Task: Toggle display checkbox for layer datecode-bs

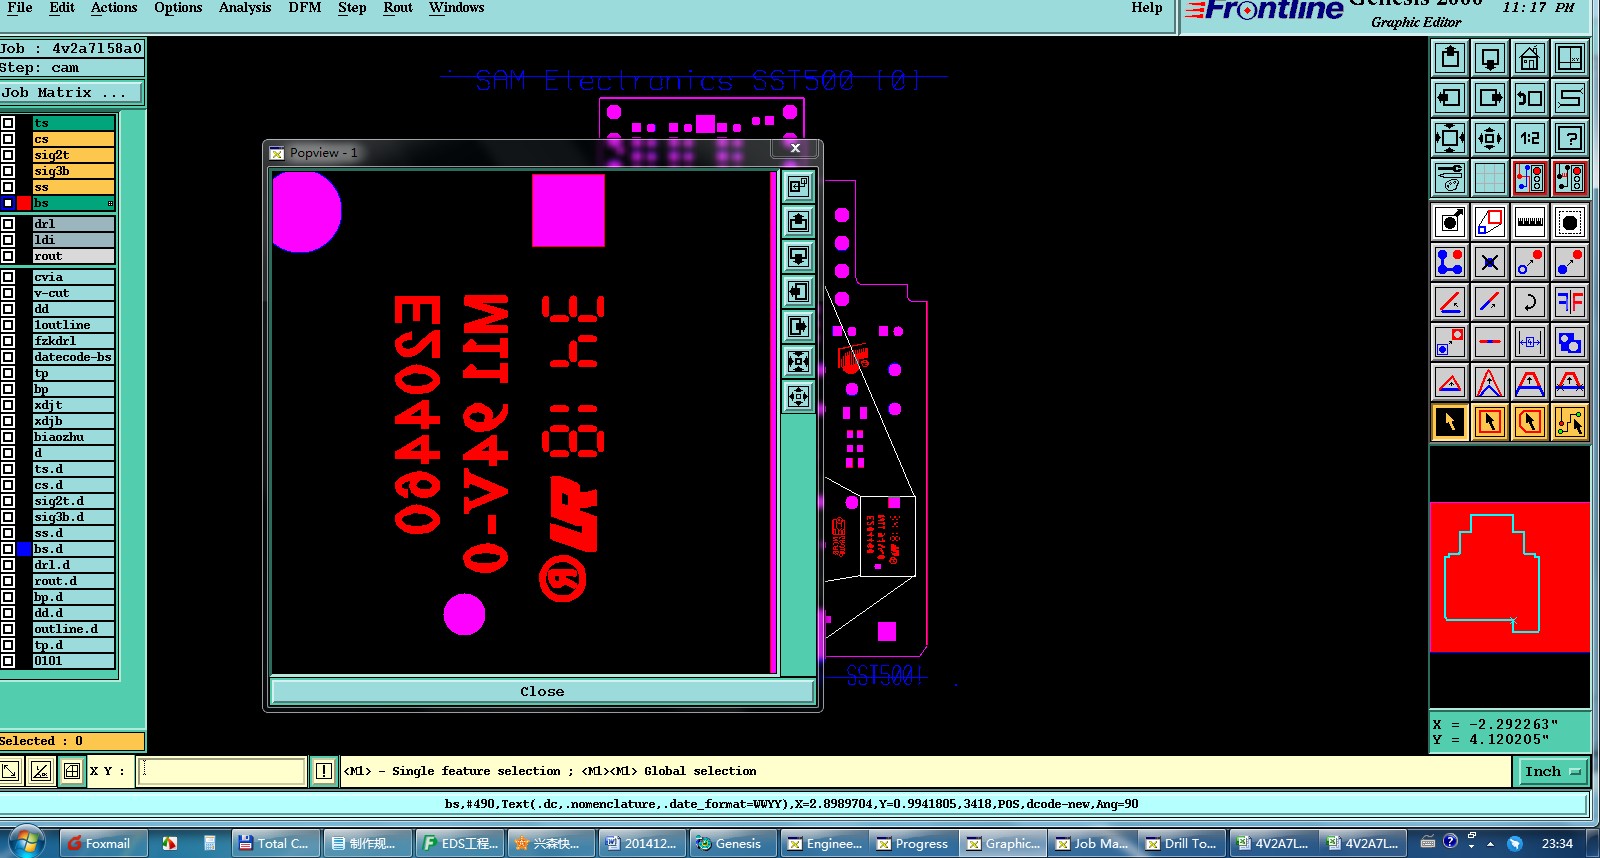Action: pyautogui.click(x=8, y=357)
